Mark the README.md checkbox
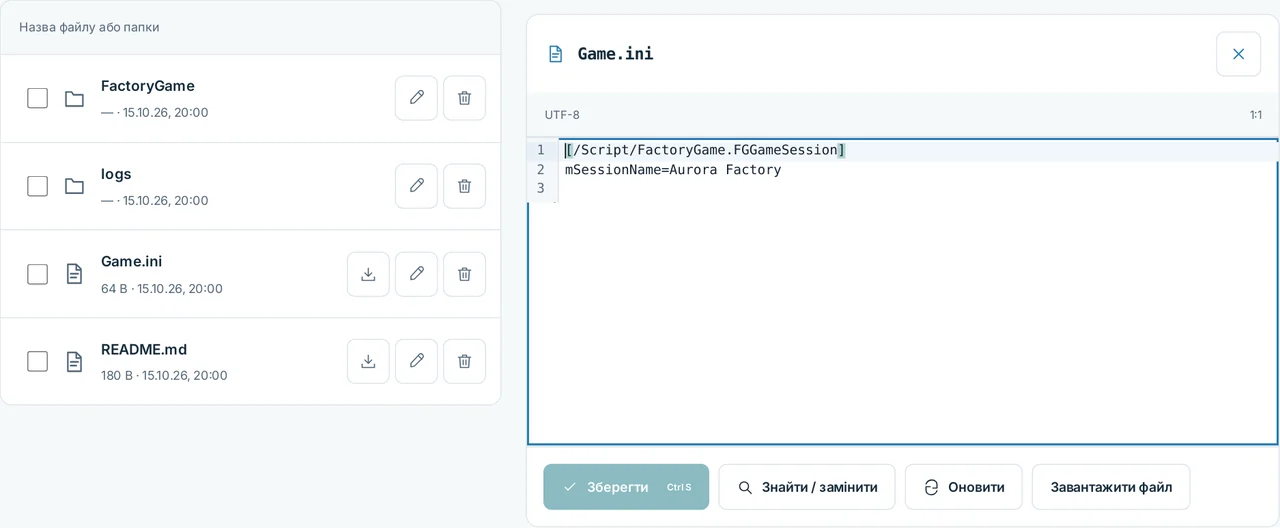 pyautogui.click(x=37, y=361)
